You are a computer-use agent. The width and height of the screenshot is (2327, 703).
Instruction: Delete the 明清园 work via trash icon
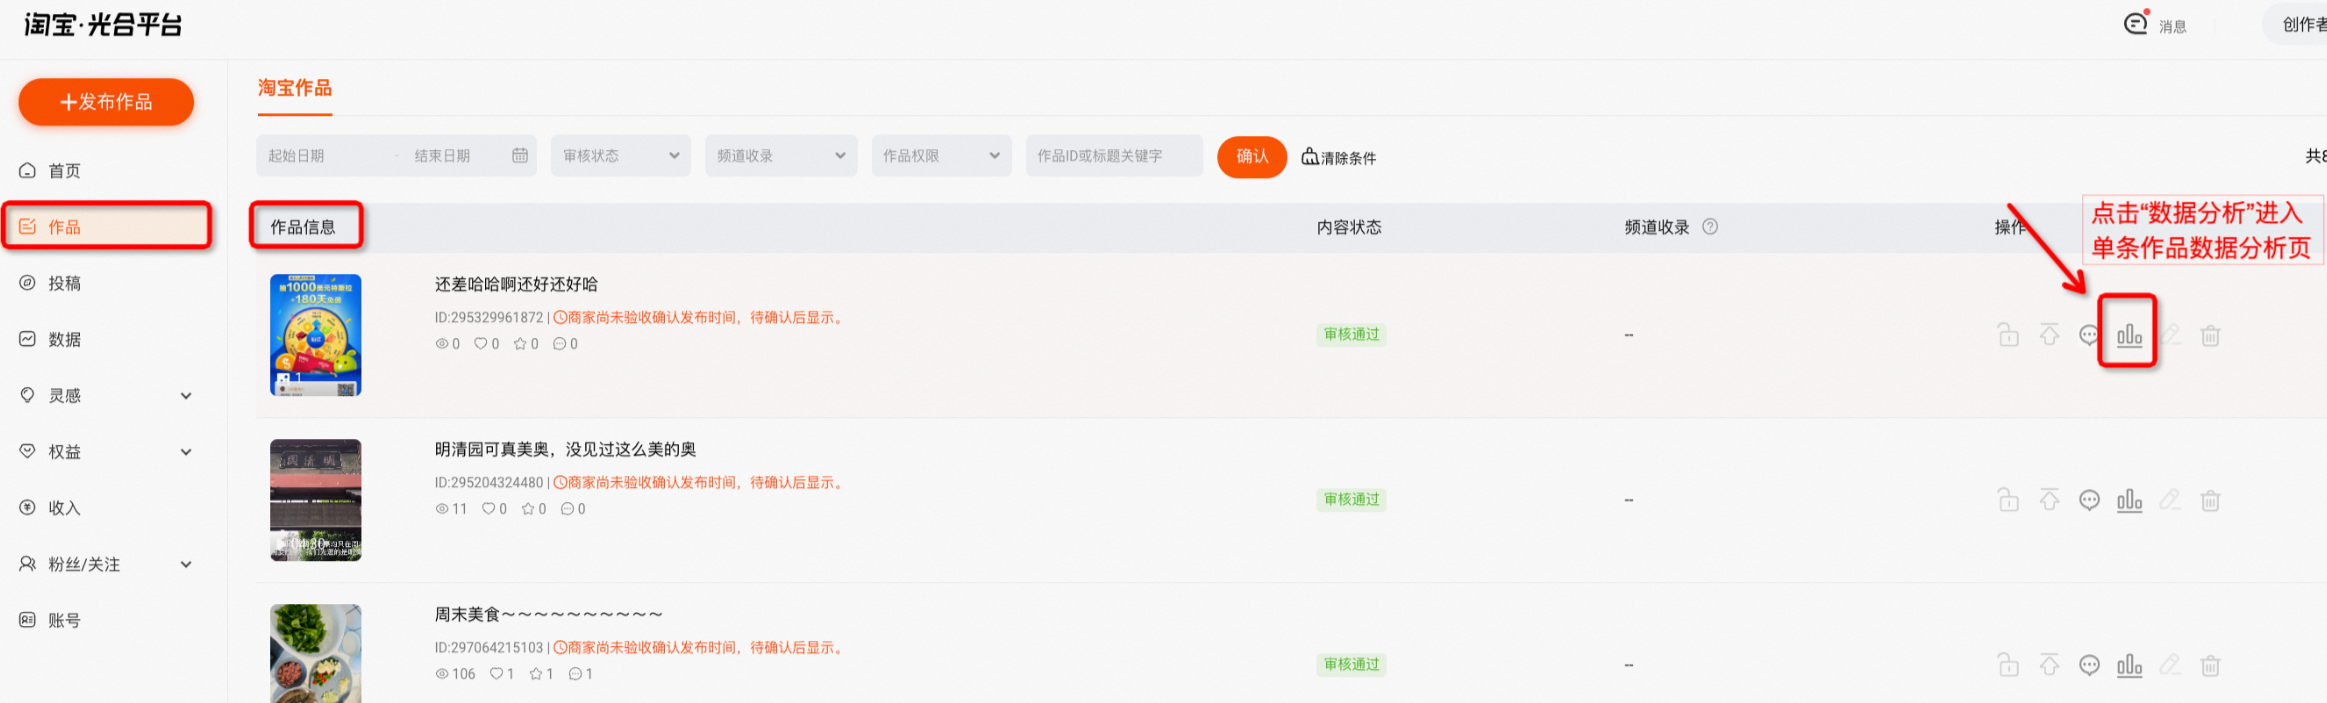click(x=2210, y=500)
